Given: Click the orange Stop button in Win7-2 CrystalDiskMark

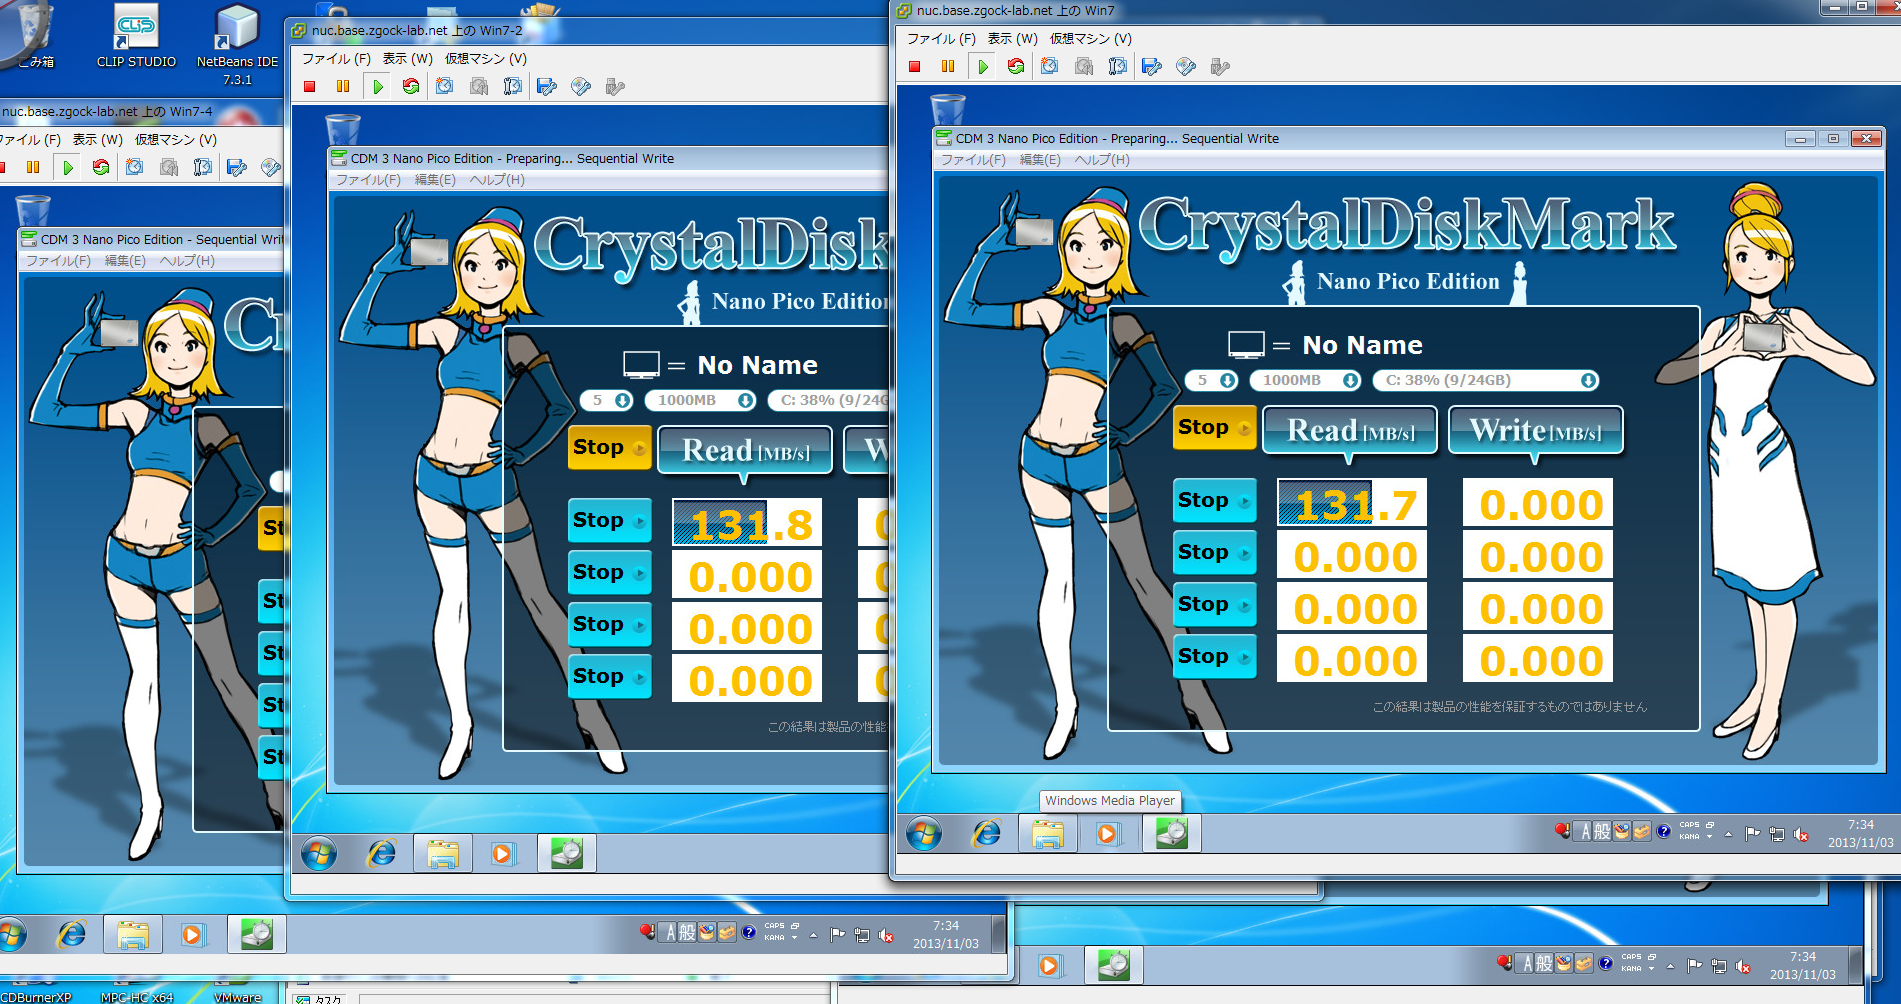Looking at the screenshot, I should [609, 448].
